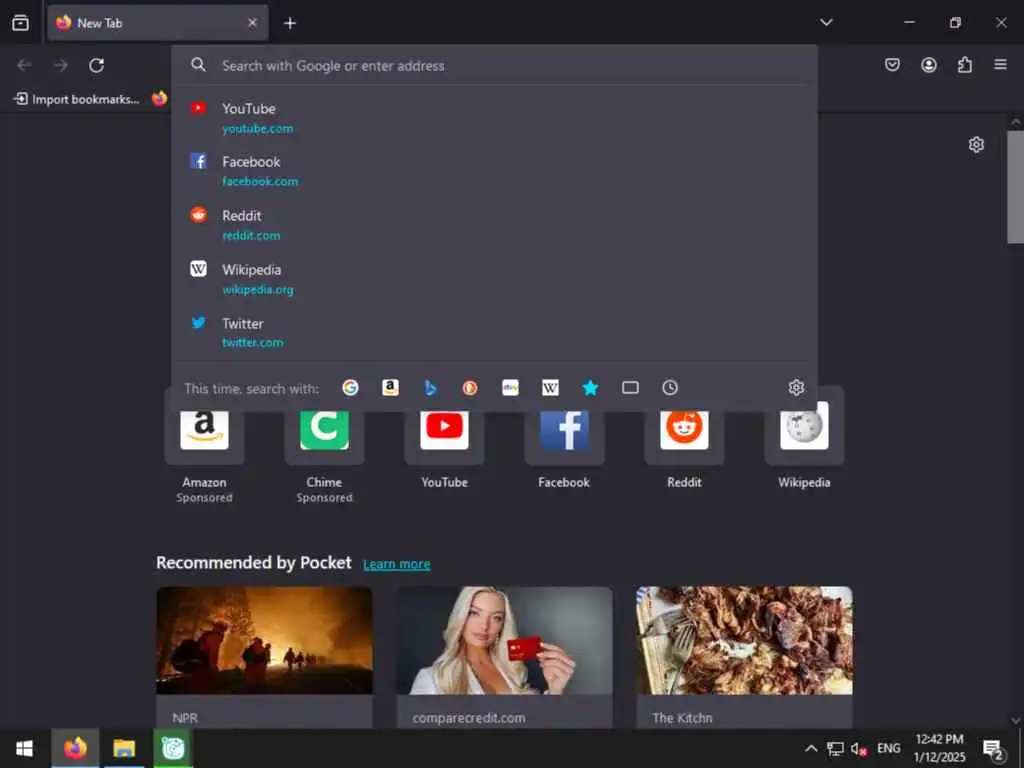Search this time with Wikipedia icon
The height and width of the screenshot is (768, 1024).
(550, 388)
